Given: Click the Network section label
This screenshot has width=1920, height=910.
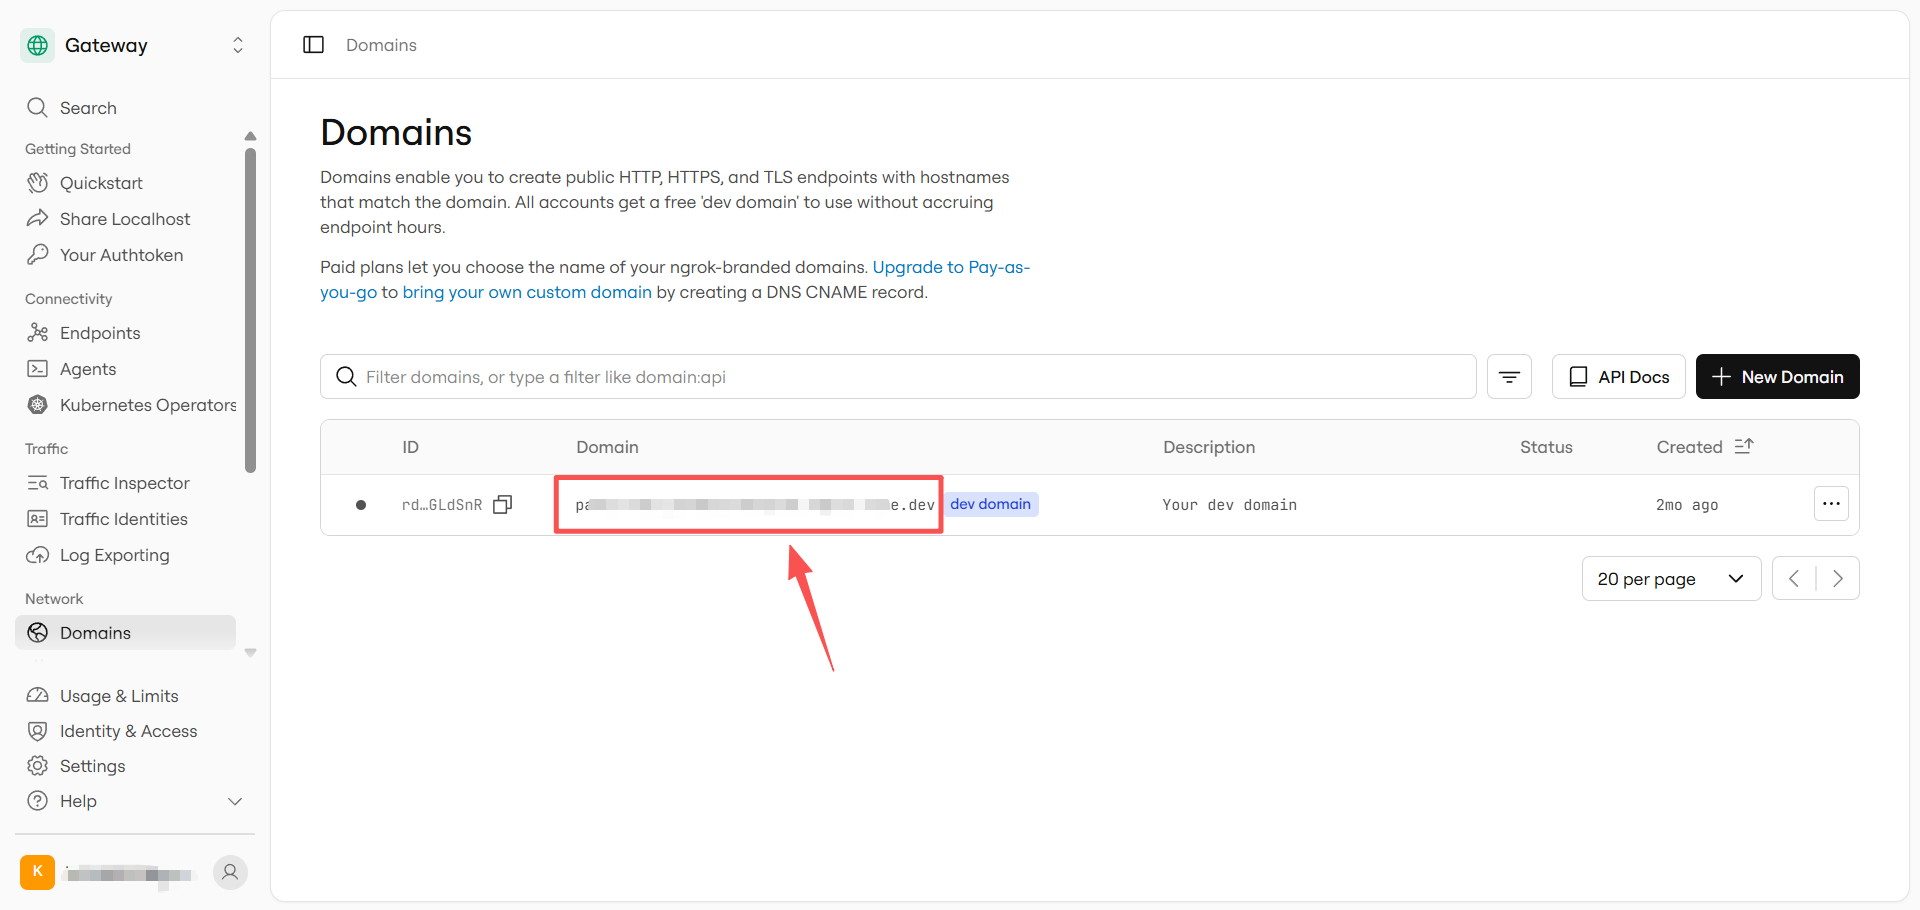Looking at the screenshot, I should [54, 599].
